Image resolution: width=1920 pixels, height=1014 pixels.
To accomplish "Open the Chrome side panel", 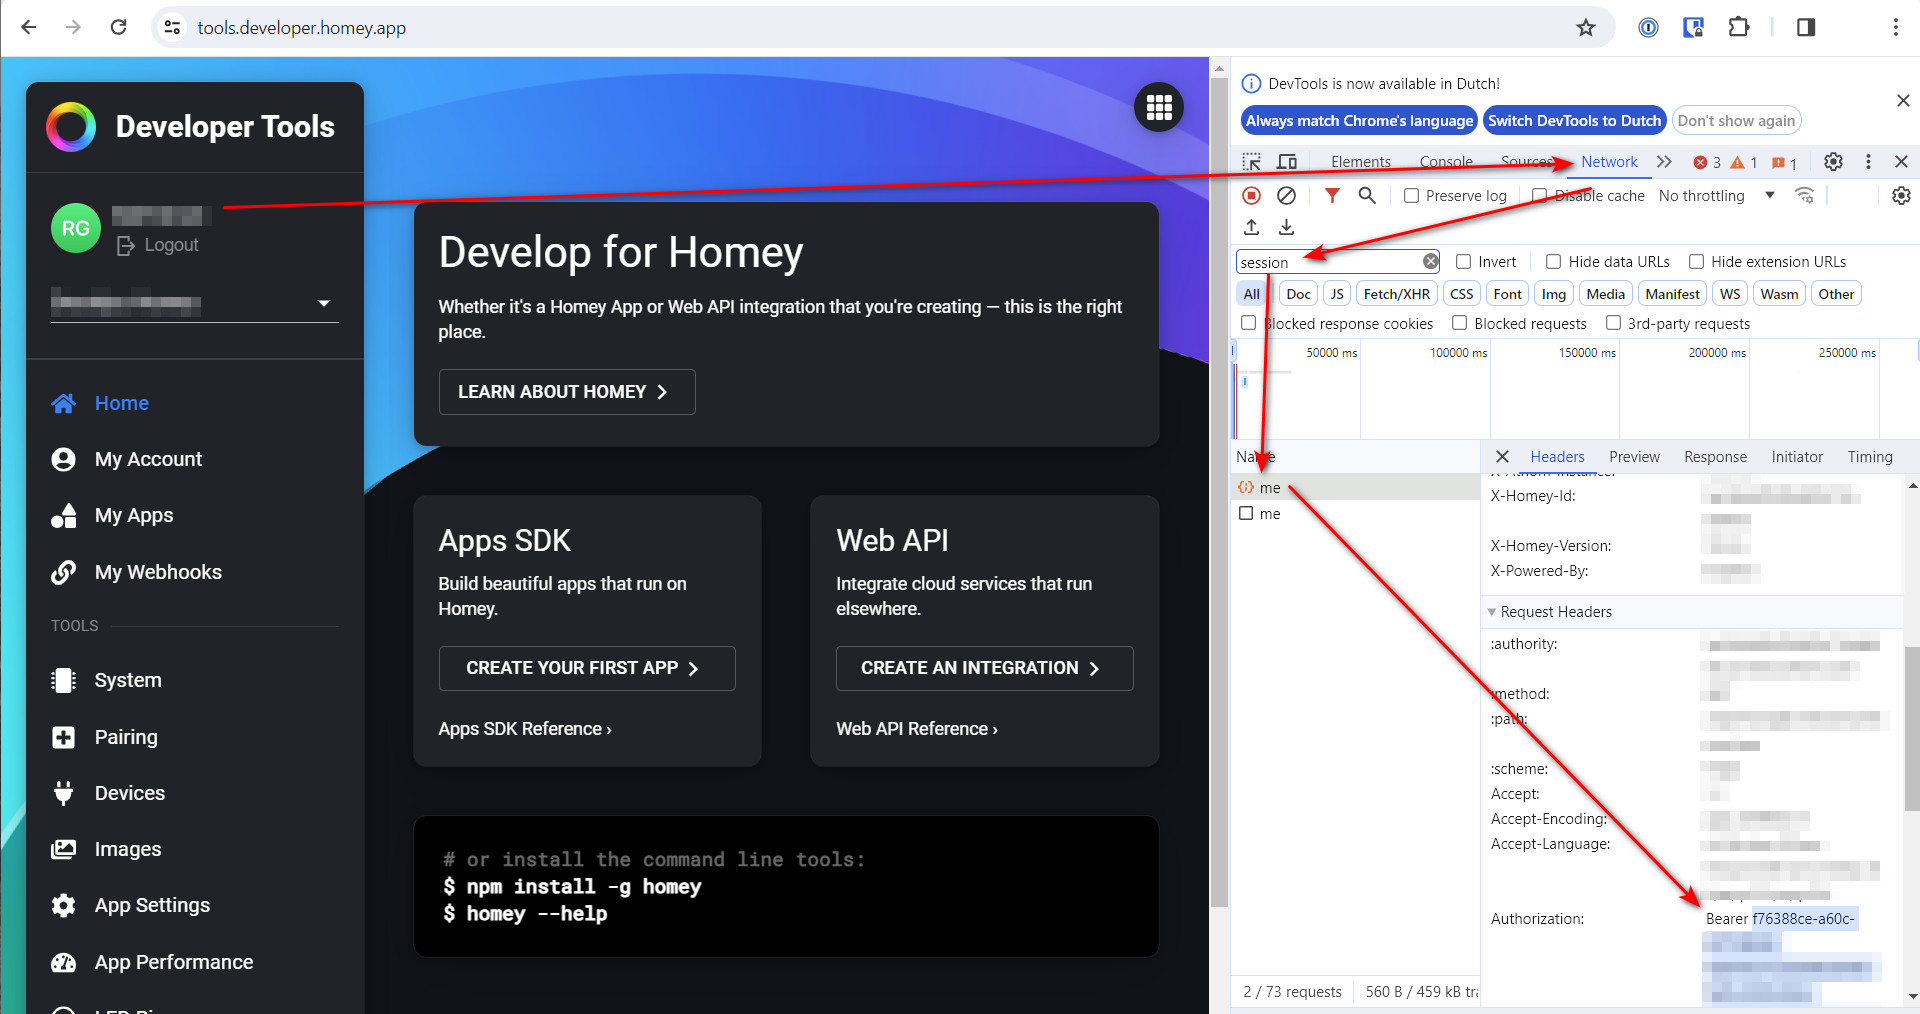I will [1806, 28].
